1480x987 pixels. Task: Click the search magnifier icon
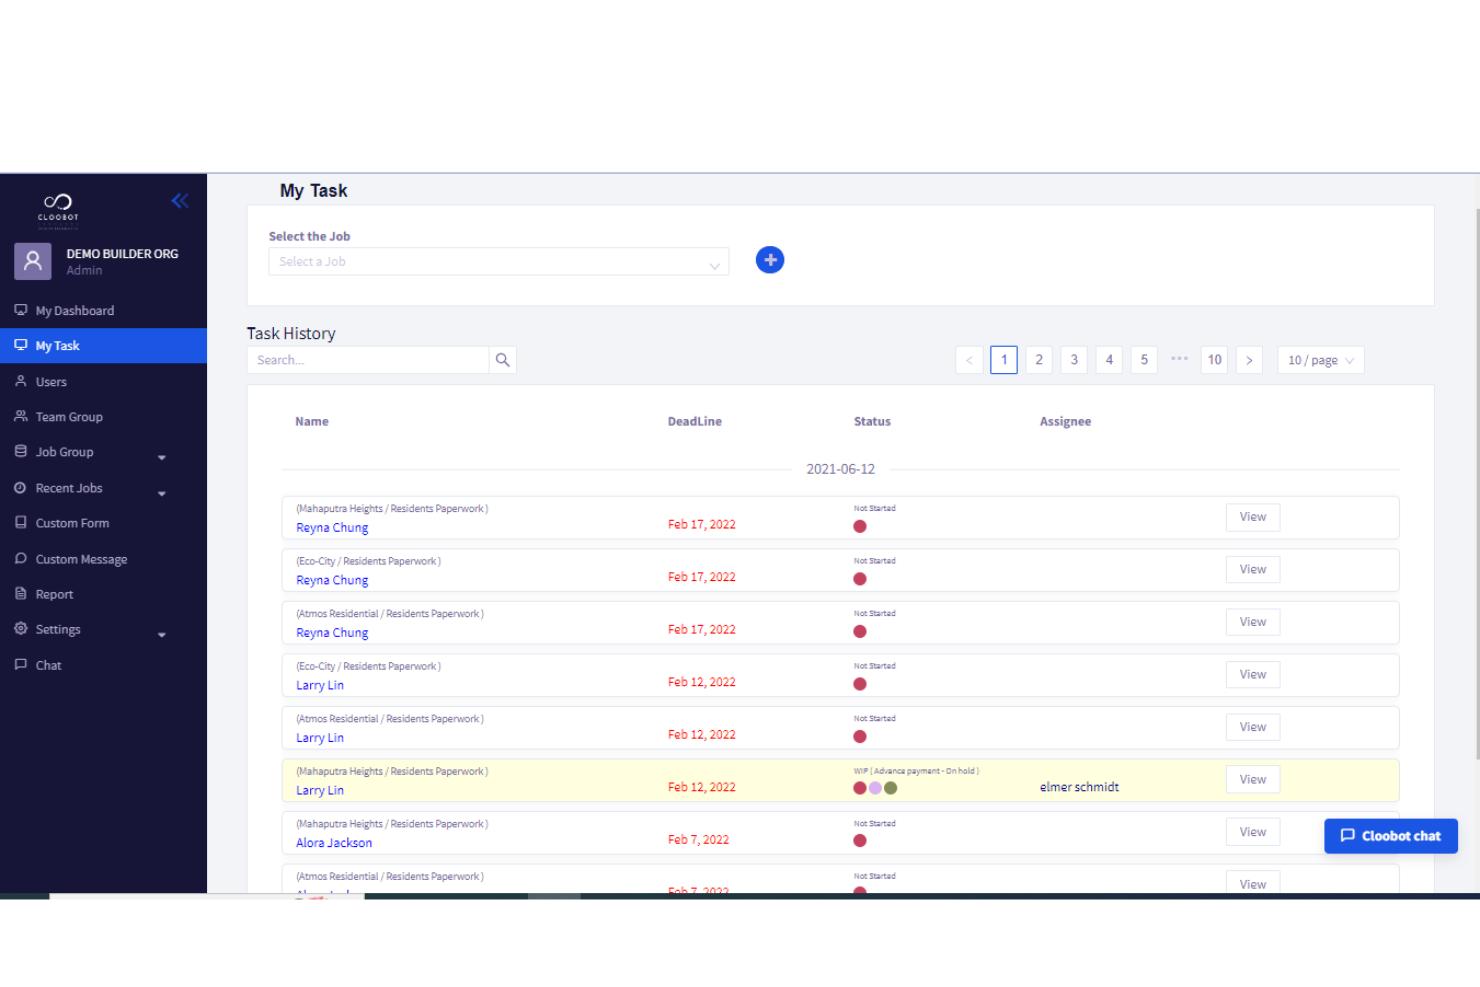503,360
